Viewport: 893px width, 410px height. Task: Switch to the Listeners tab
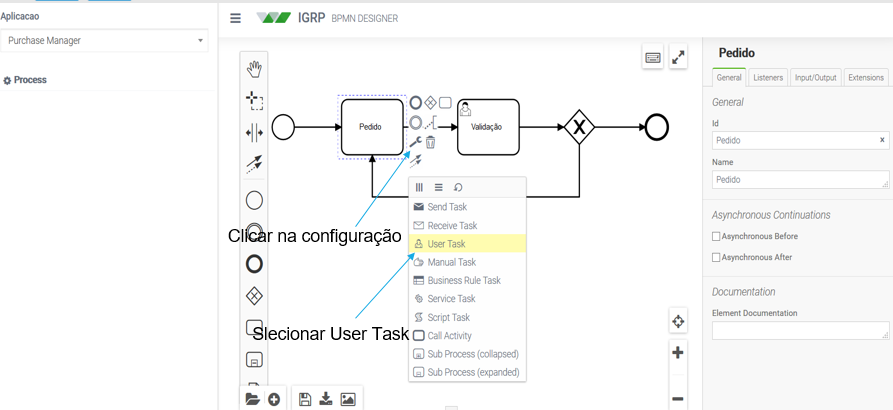[768, 77]
